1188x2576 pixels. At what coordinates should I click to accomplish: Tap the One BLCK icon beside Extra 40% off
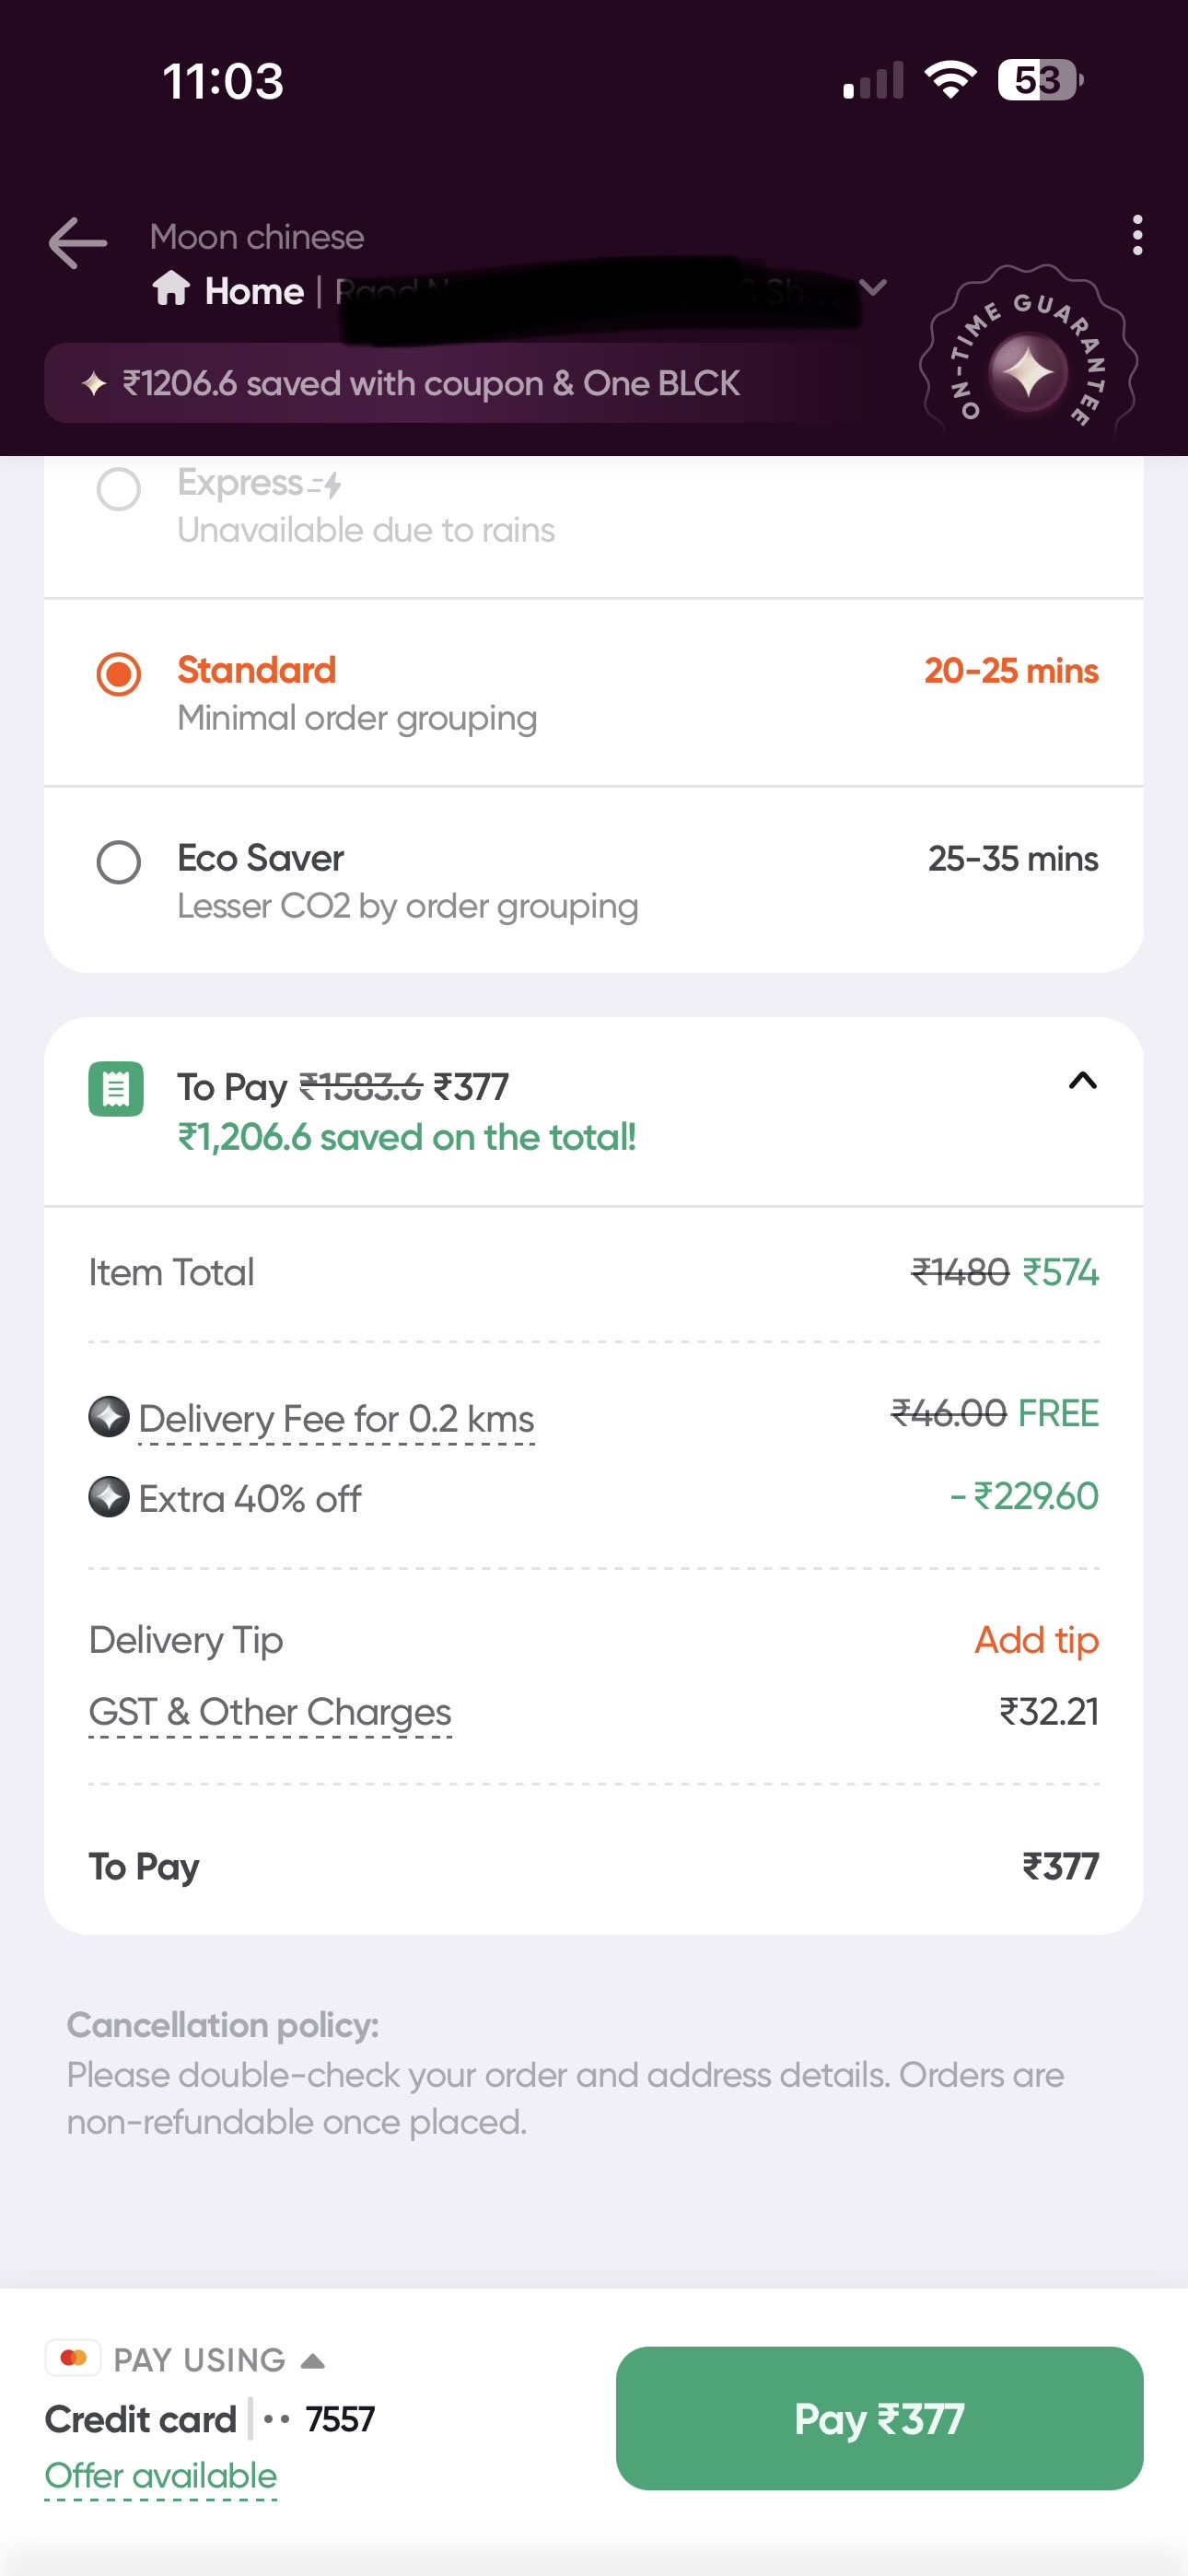coord(109,1496)
